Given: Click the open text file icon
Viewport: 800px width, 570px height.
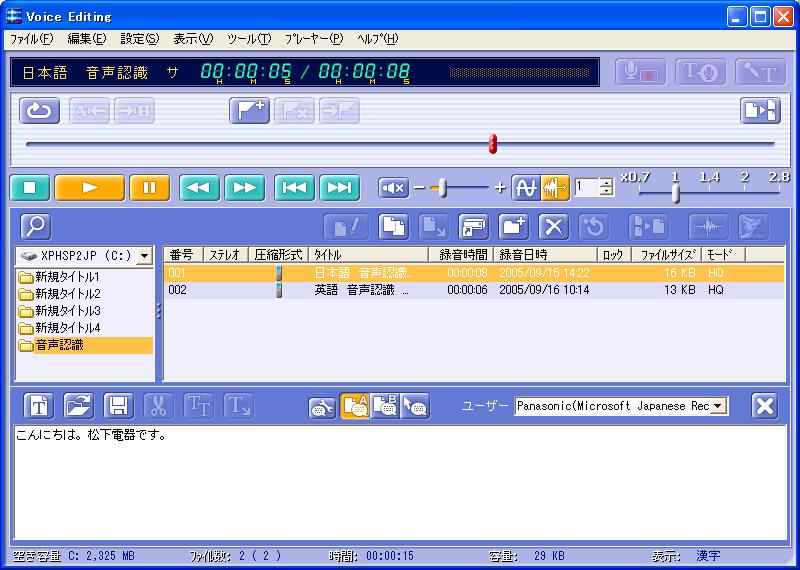Looking at the screenshot, I should pos(78,405).
